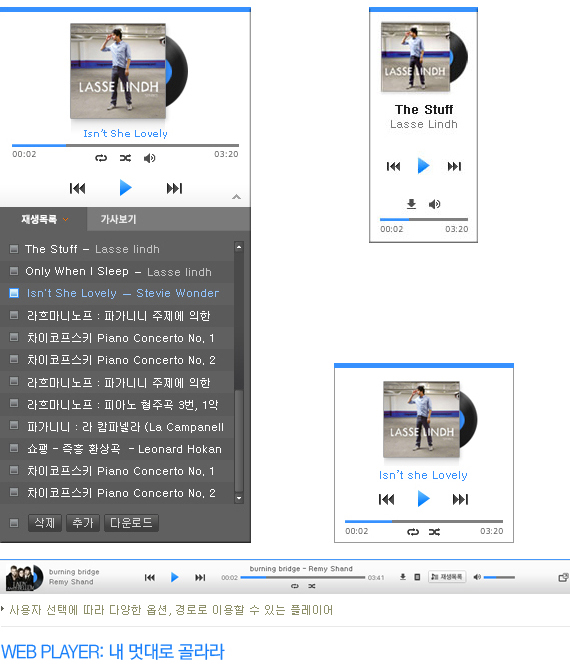Download burning bridge from the bar player
This screenshot has width=570, height=666.
(x=403, y=577)
